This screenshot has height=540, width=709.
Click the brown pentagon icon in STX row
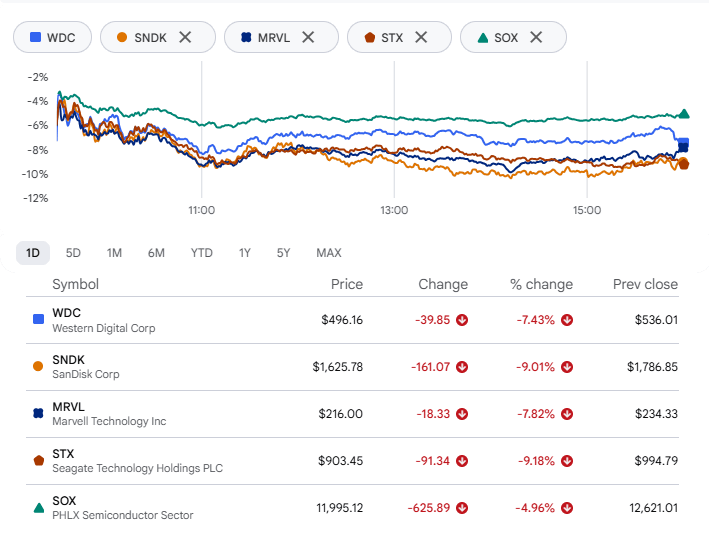coord(39,460)
